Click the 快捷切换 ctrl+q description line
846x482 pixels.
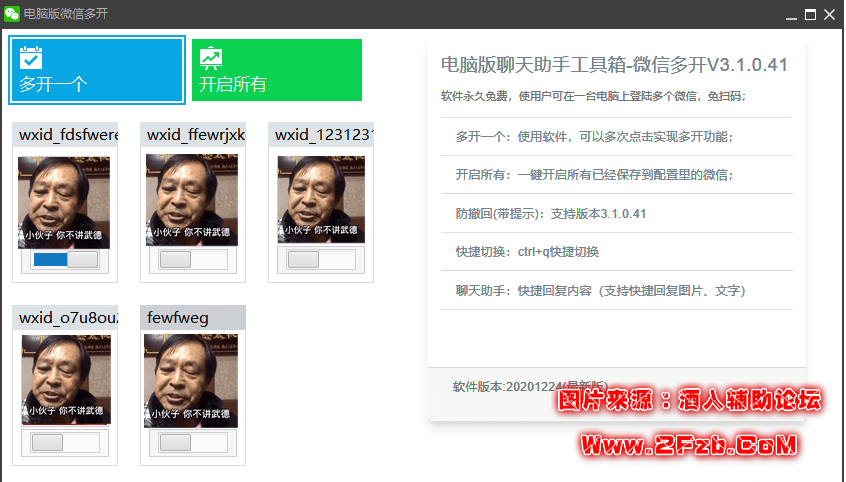click(x=527, y=252)
